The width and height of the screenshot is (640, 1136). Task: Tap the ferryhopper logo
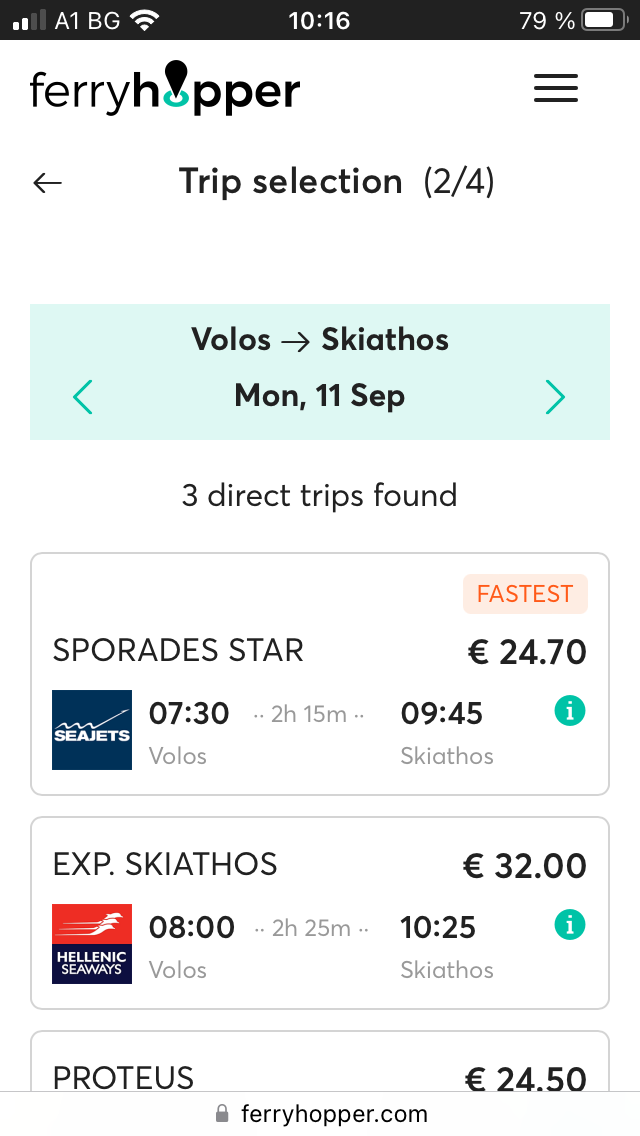tap(165, 88)
